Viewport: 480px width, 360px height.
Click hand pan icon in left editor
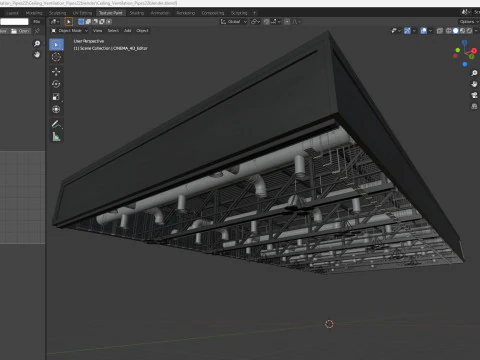tap(37, 54)
